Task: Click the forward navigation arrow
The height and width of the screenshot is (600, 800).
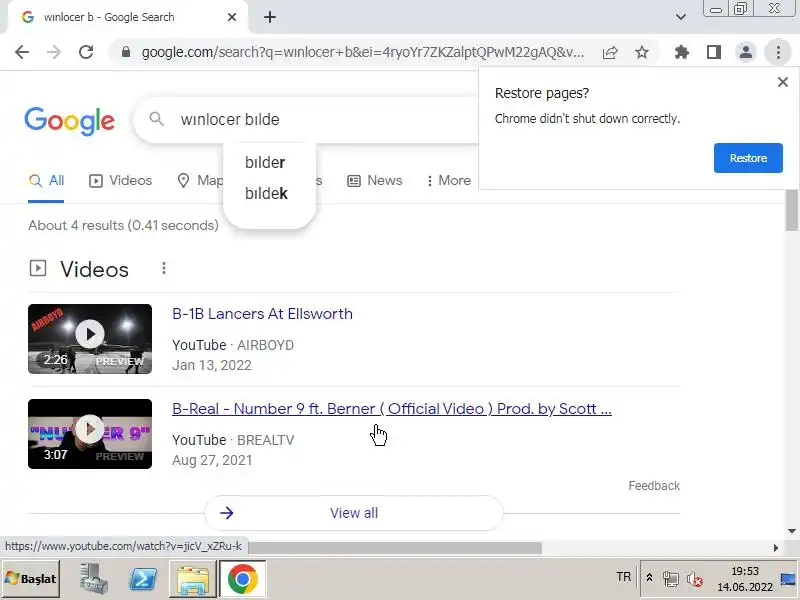Action: pyautogui.click(x=54, y=52)
